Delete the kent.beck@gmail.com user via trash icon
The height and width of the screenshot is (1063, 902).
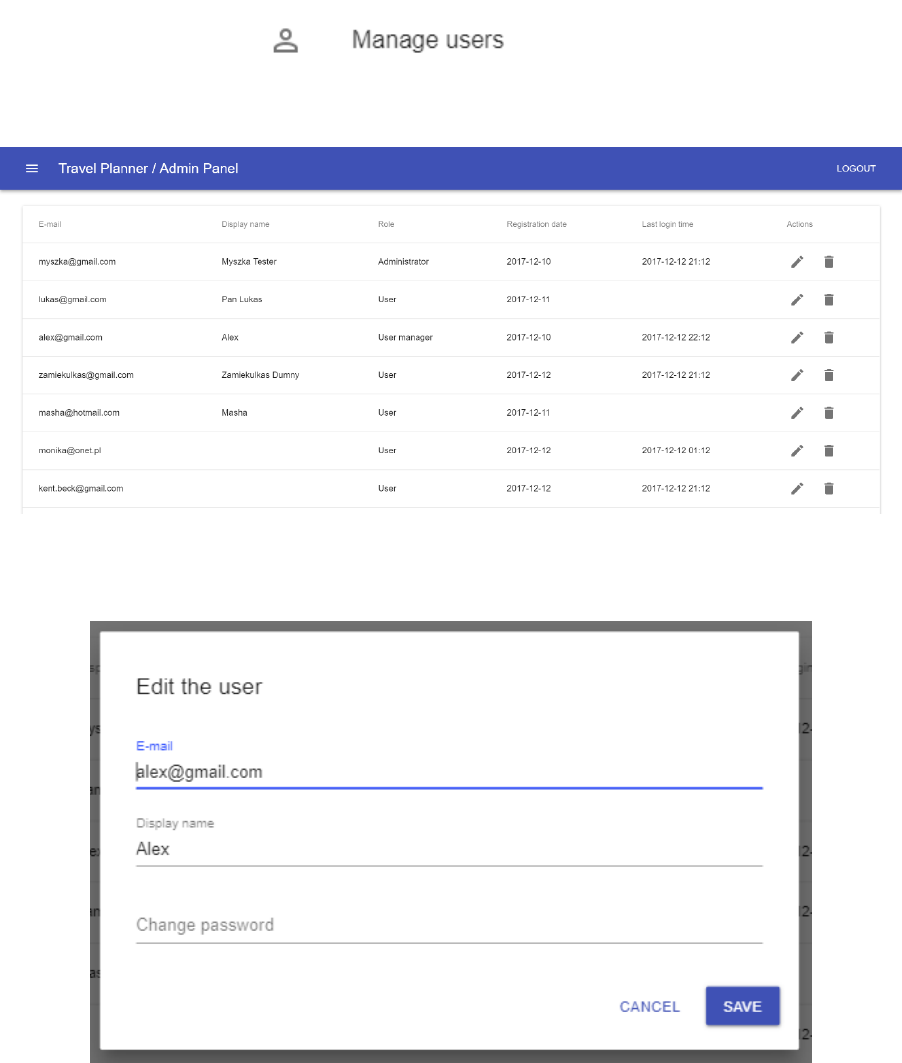click(x=829, y=489)
